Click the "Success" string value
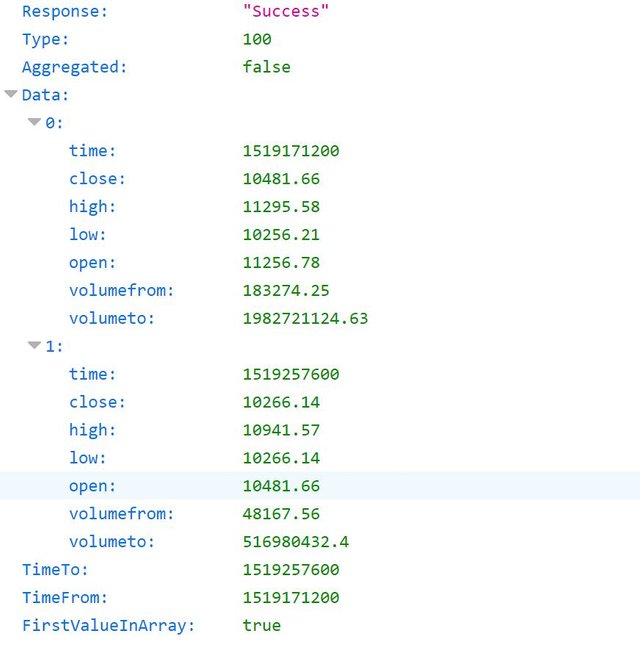 point(286,12)
